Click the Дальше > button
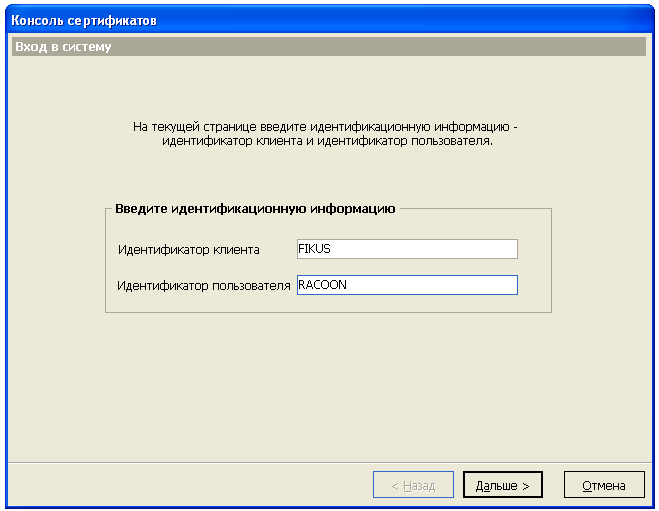Viewport: 659px width, 511px height. 503,485
